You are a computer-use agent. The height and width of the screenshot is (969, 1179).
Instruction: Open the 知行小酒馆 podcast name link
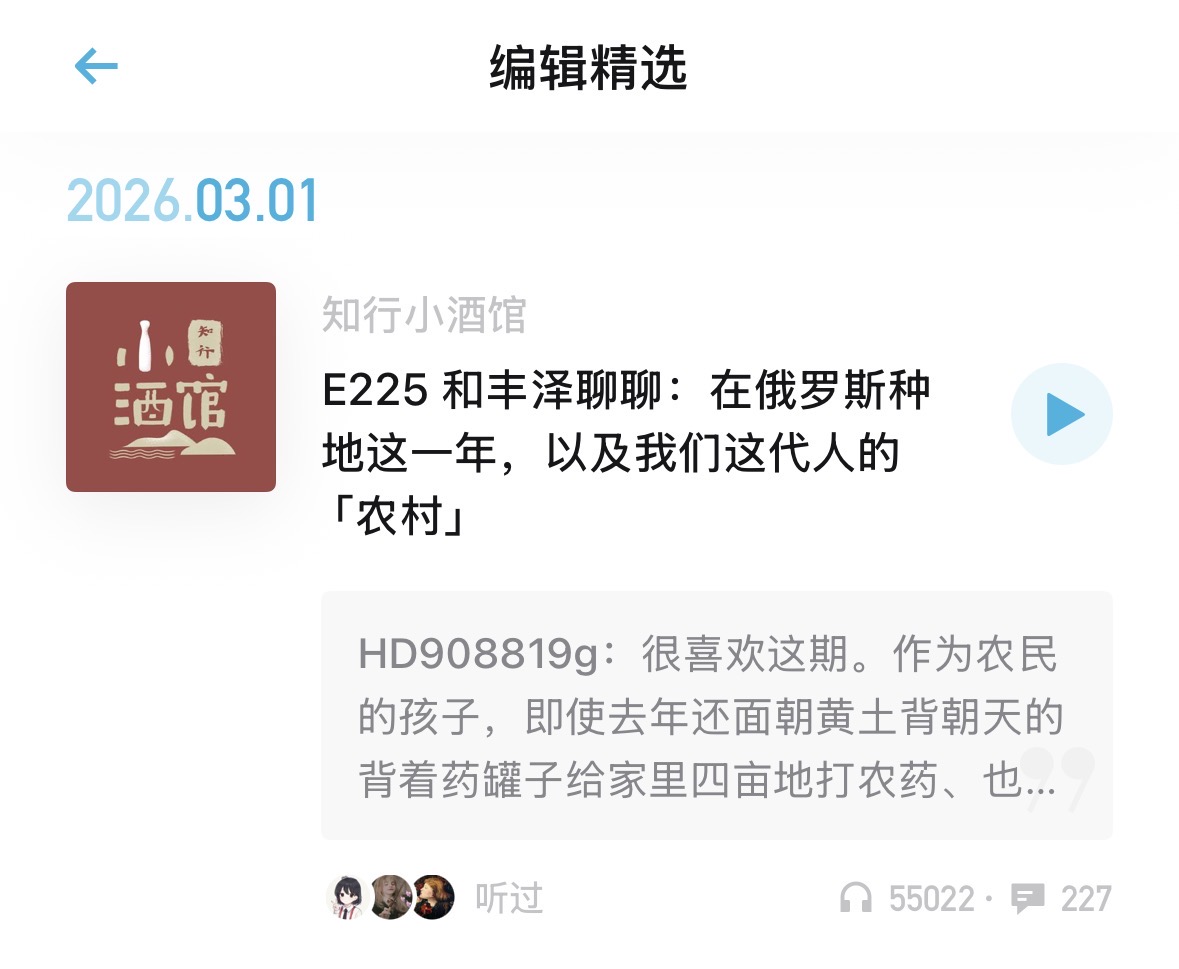(x=423, y=314)
